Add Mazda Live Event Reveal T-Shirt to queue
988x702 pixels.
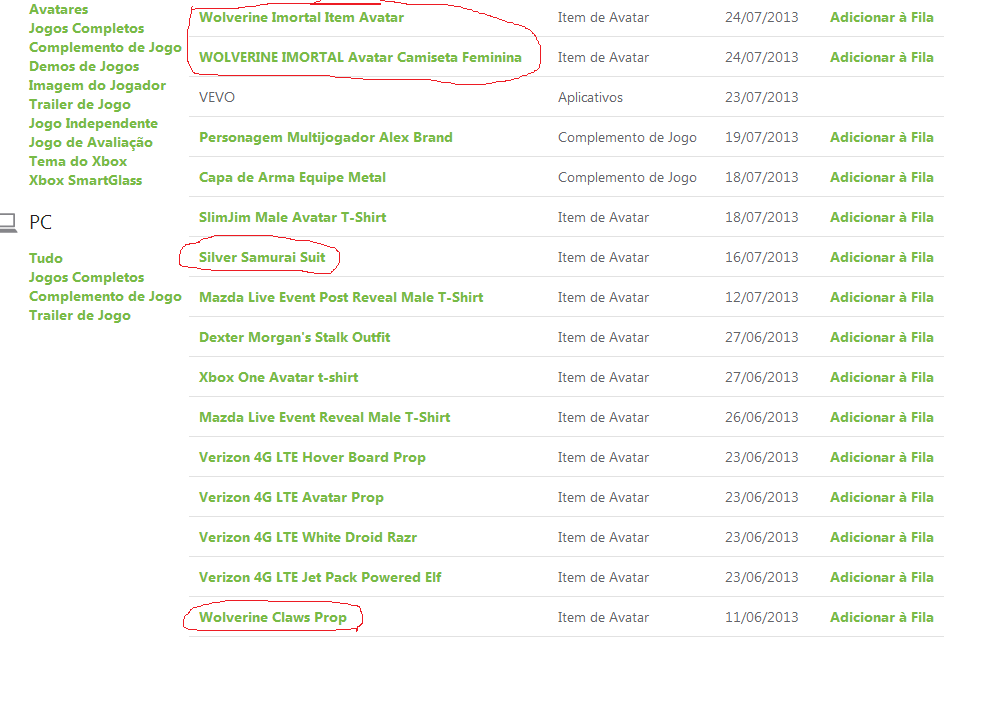[x=882, y=417]
